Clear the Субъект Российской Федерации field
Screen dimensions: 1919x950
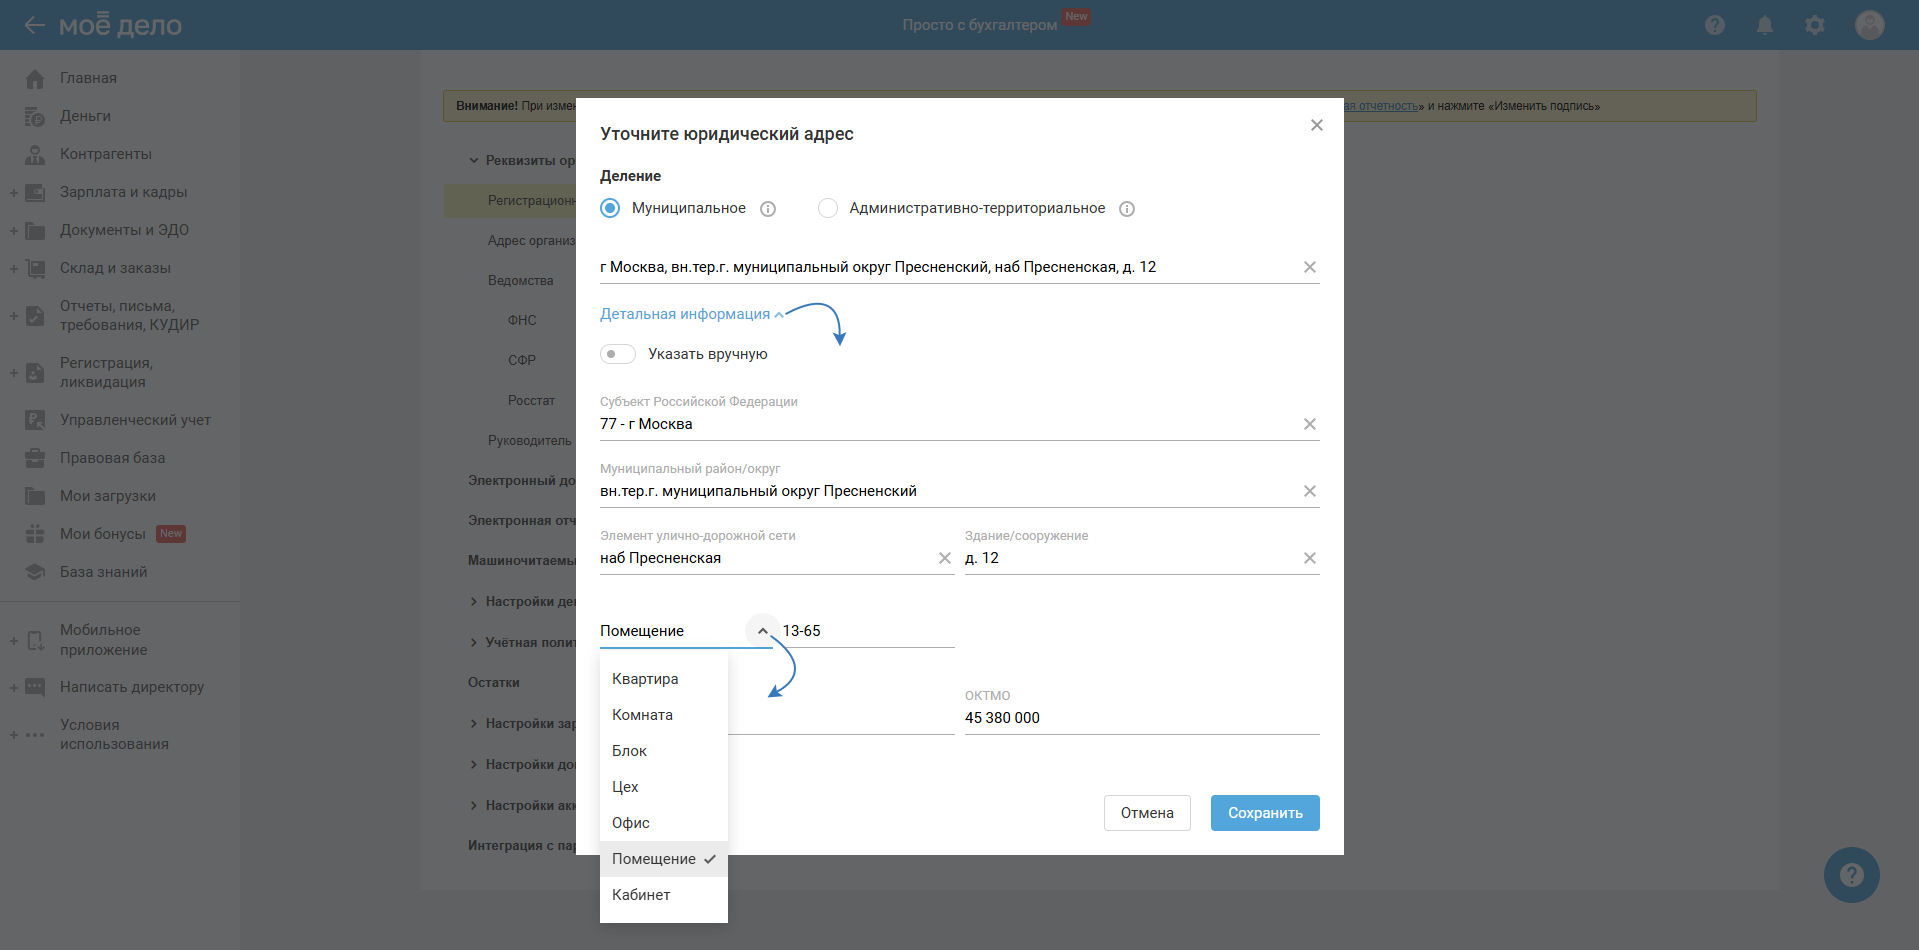pos(1310,424)
